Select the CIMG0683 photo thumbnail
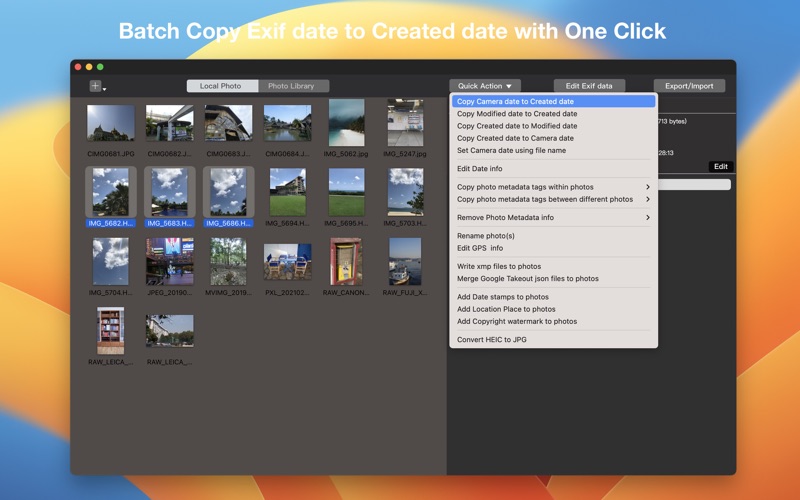Screen dimensions: 800x500 point(229,123)
